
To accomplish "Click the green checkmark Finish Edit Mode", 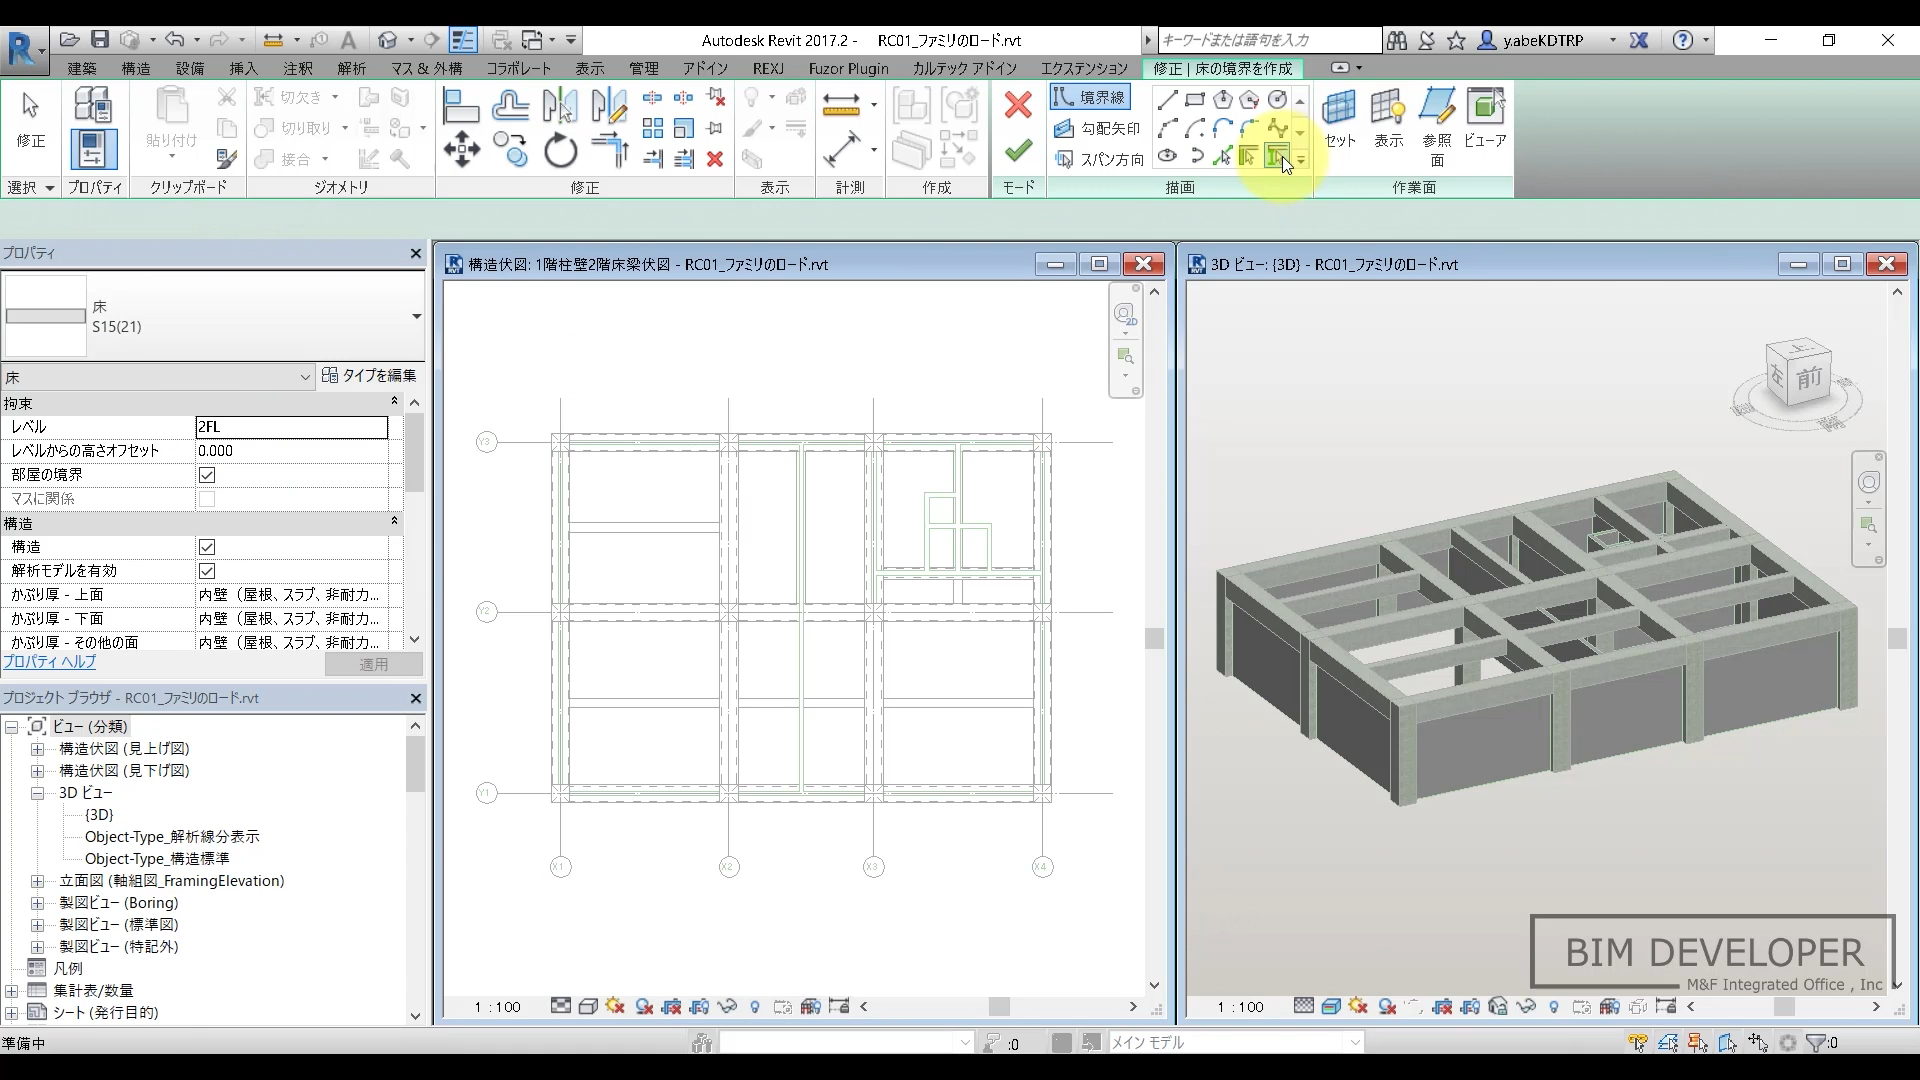I will coord(1018,151).
